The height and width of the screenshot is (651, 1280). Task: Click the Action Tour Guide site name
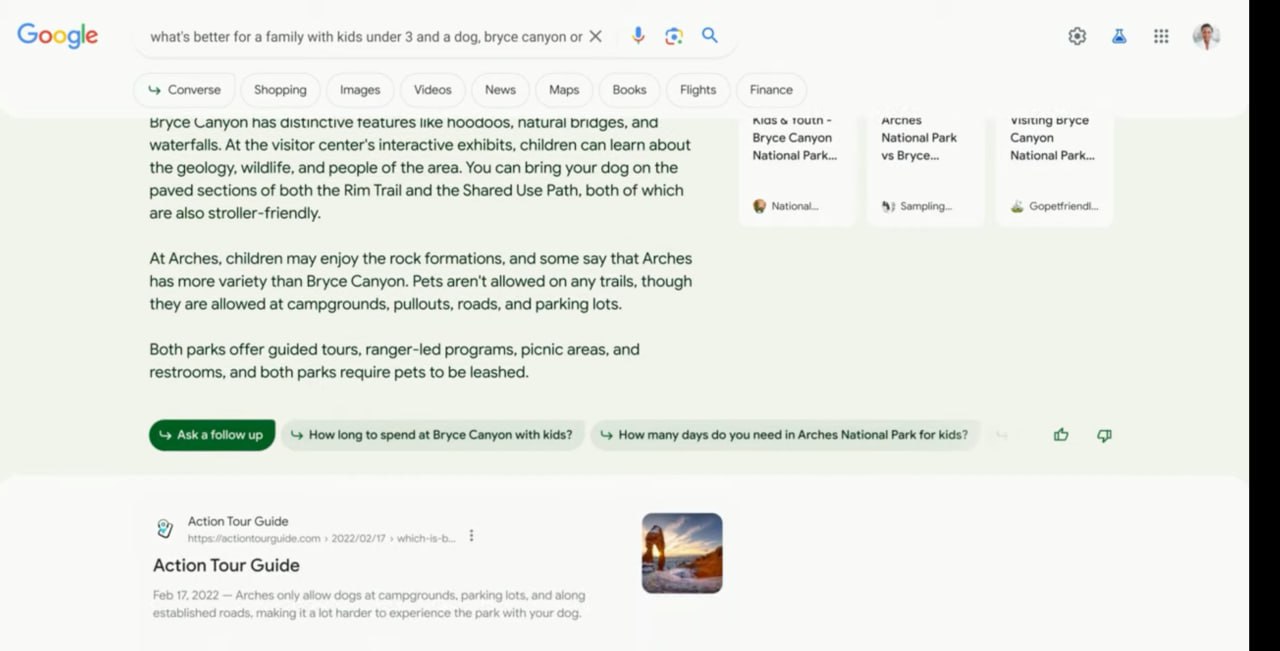pyautogui.click(x=238, y=521)
